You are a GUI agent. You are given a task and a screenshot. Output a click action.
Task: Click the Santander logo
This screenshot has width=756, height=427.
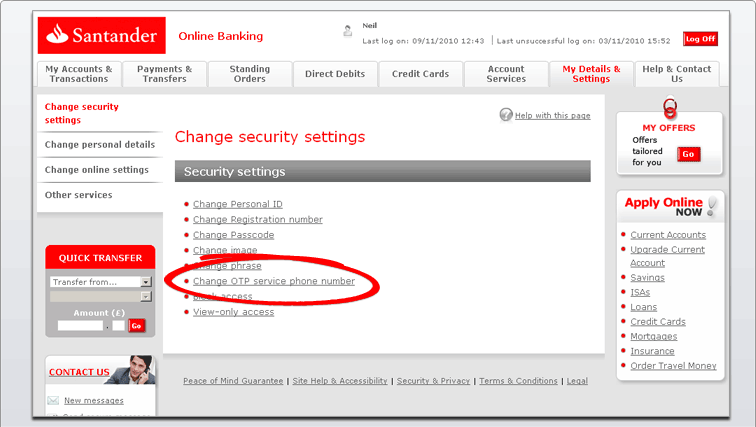pyautogui.click(x=101, y=36)
